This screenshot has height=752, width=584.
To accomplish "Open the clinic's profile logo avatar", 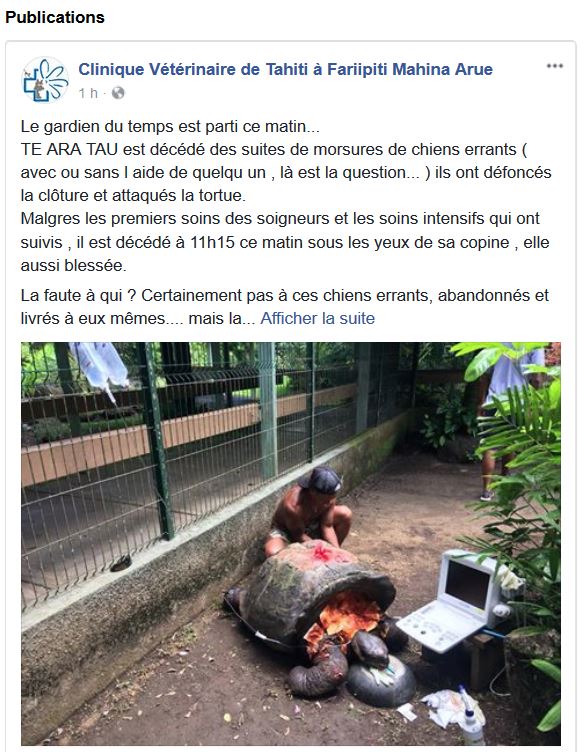I will [45, 80].
